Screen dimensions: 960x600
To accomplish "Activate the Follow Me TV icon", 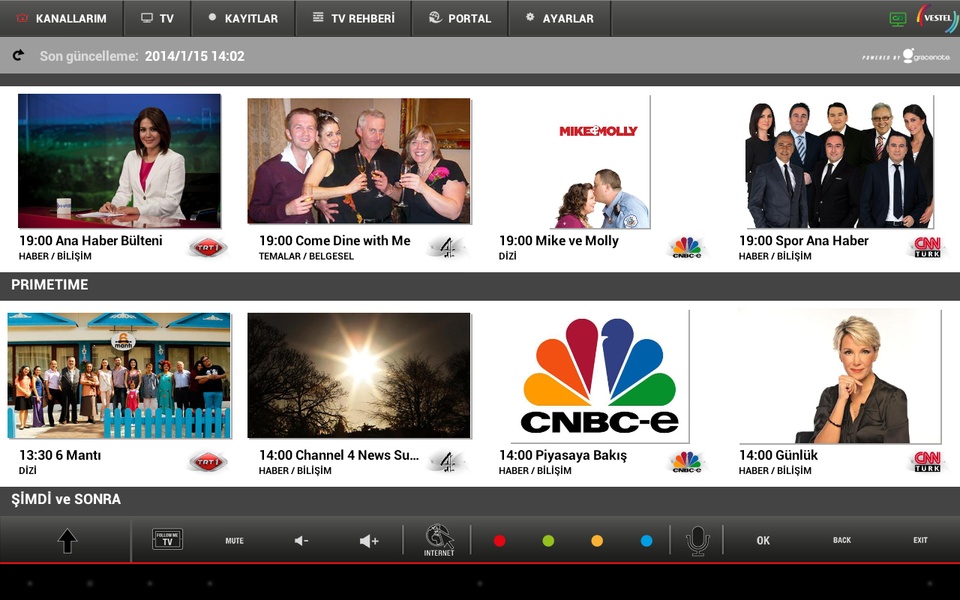I will coord(167,539).
